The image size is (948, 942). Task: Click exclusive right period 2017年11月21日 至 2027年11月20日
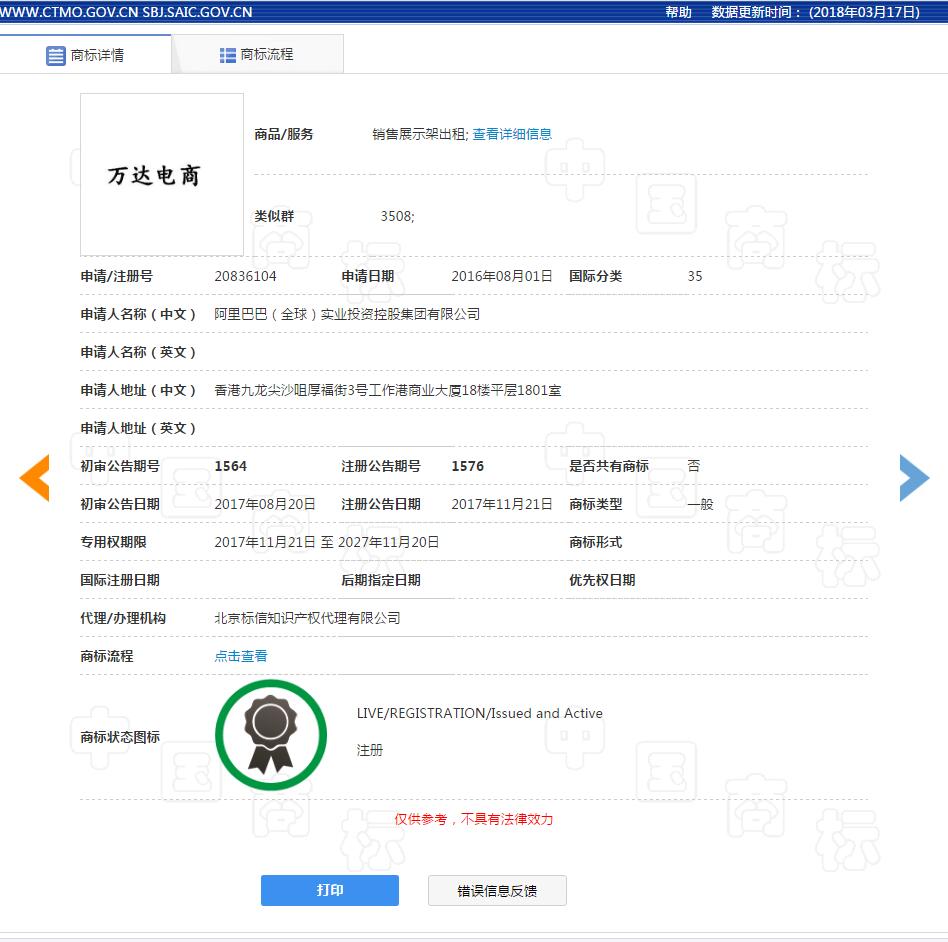click(x=326, y=542)
